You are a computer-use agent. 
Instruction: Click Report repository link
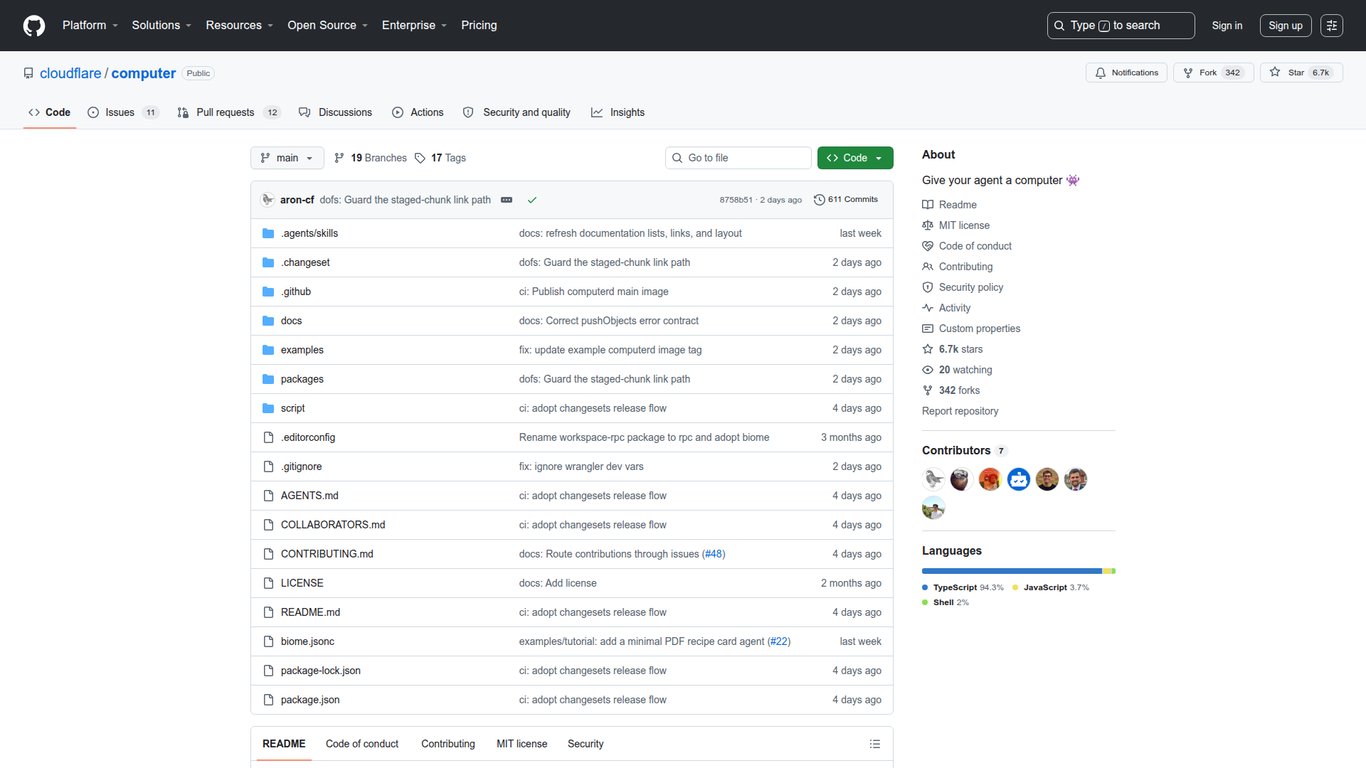point(960,411)
